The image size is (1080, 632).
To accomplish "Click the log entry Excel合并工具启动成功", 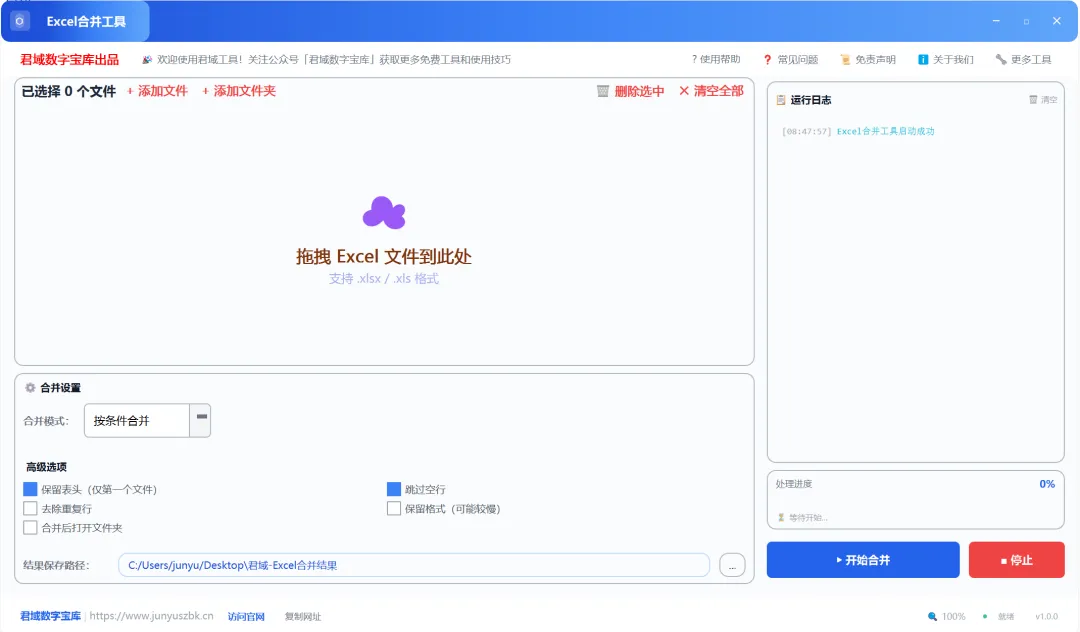I will point(885,131).
